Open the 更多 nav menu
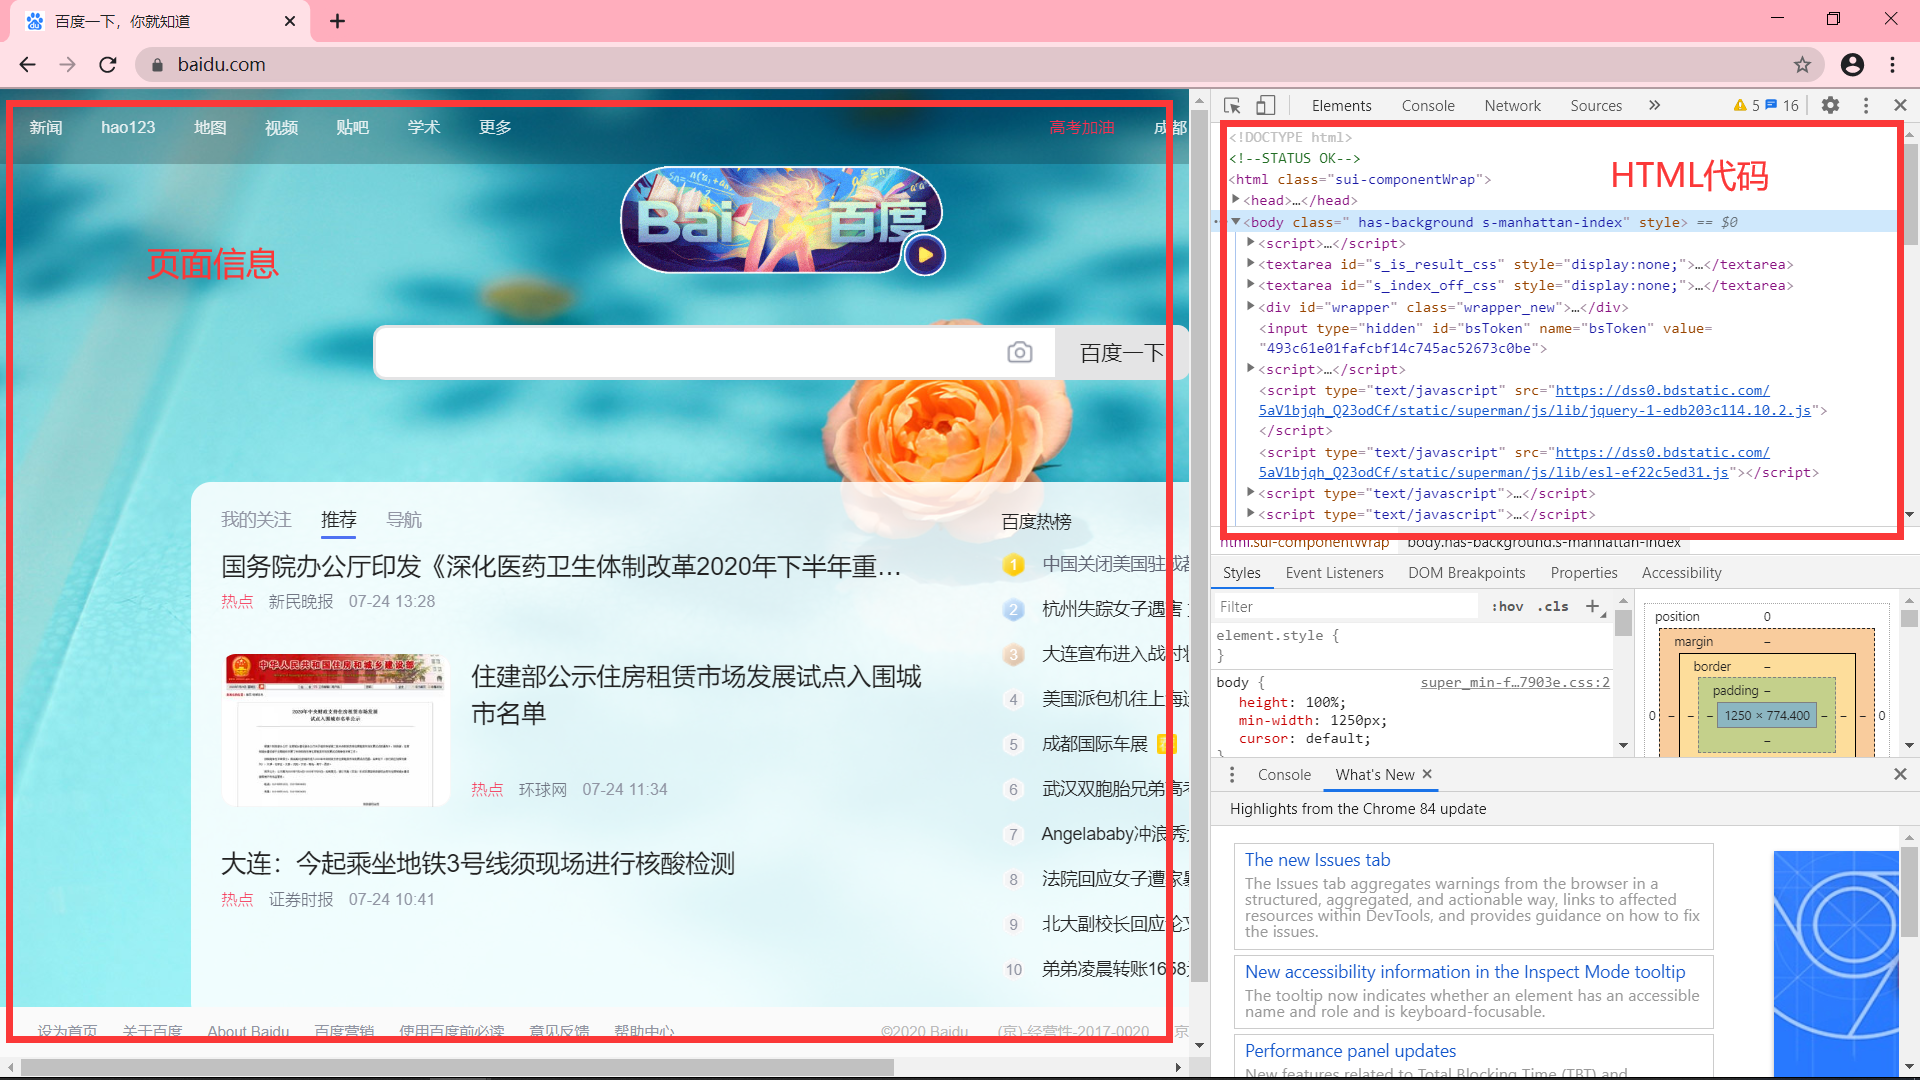 tap(495, 127)
